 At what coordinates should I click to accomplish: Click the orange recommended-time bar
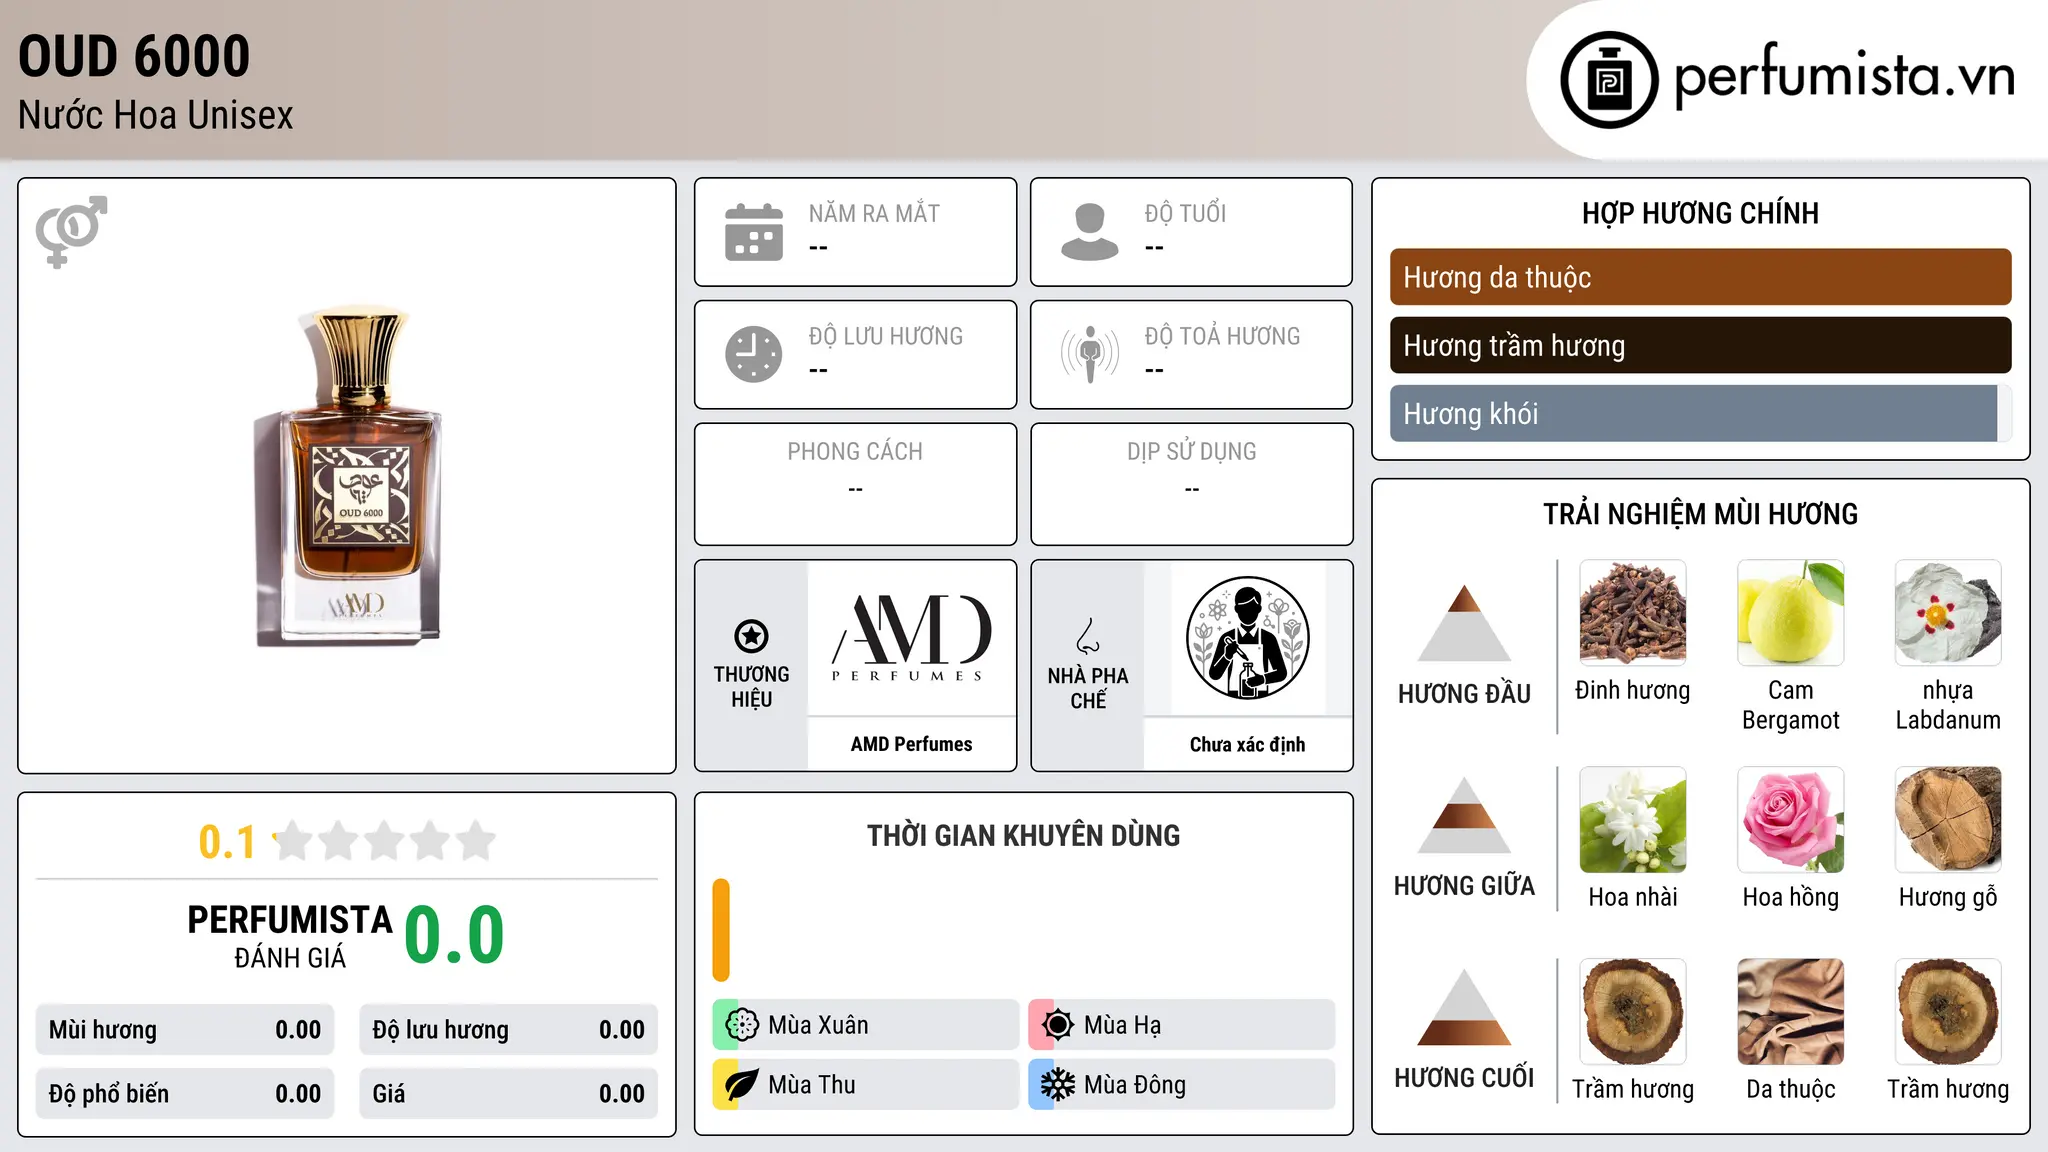pyautogui.click(x=721, y=930)
